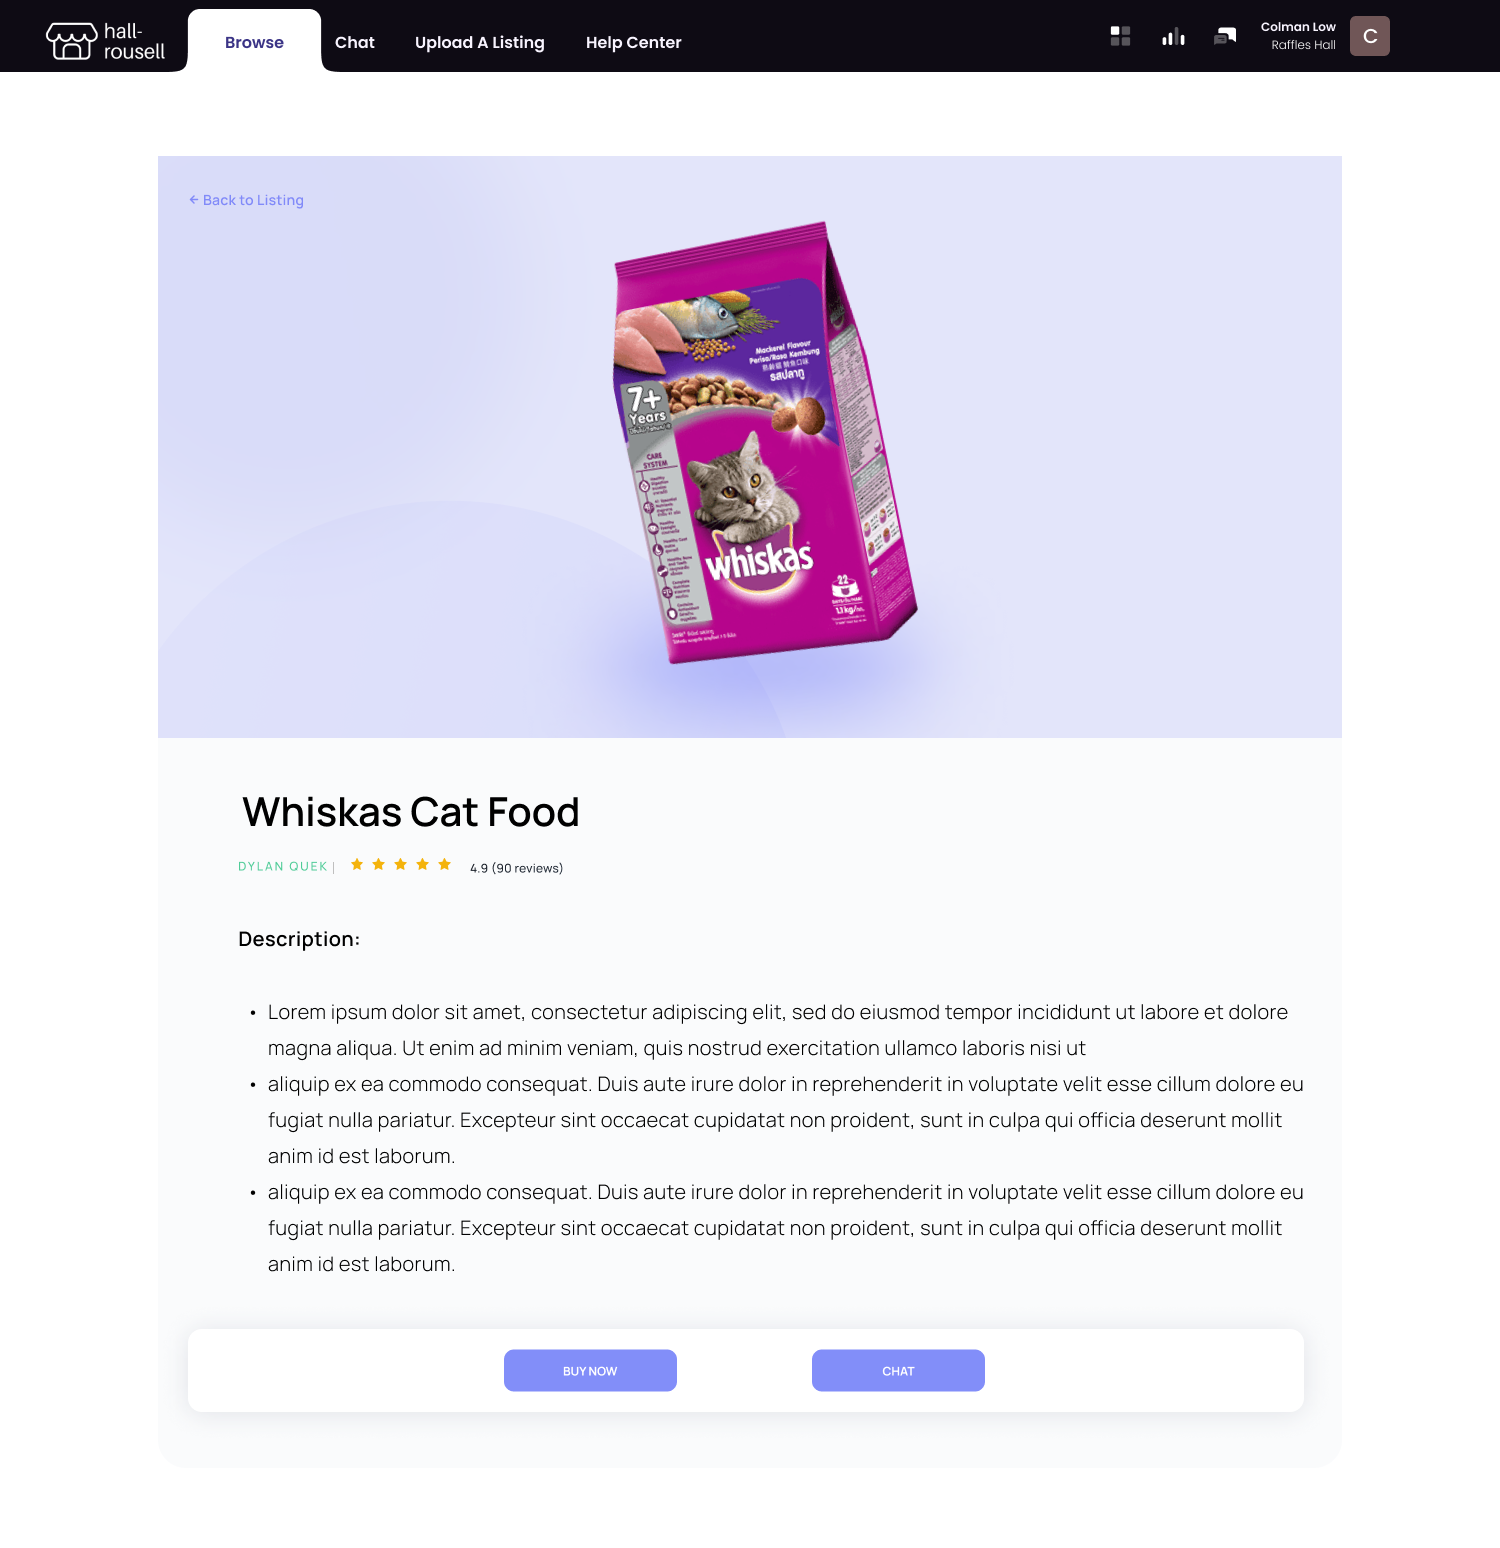This screenshot has width=1500, height=1548.
Task: Click the BUY NOW button
Action: tap(590, 1371)
